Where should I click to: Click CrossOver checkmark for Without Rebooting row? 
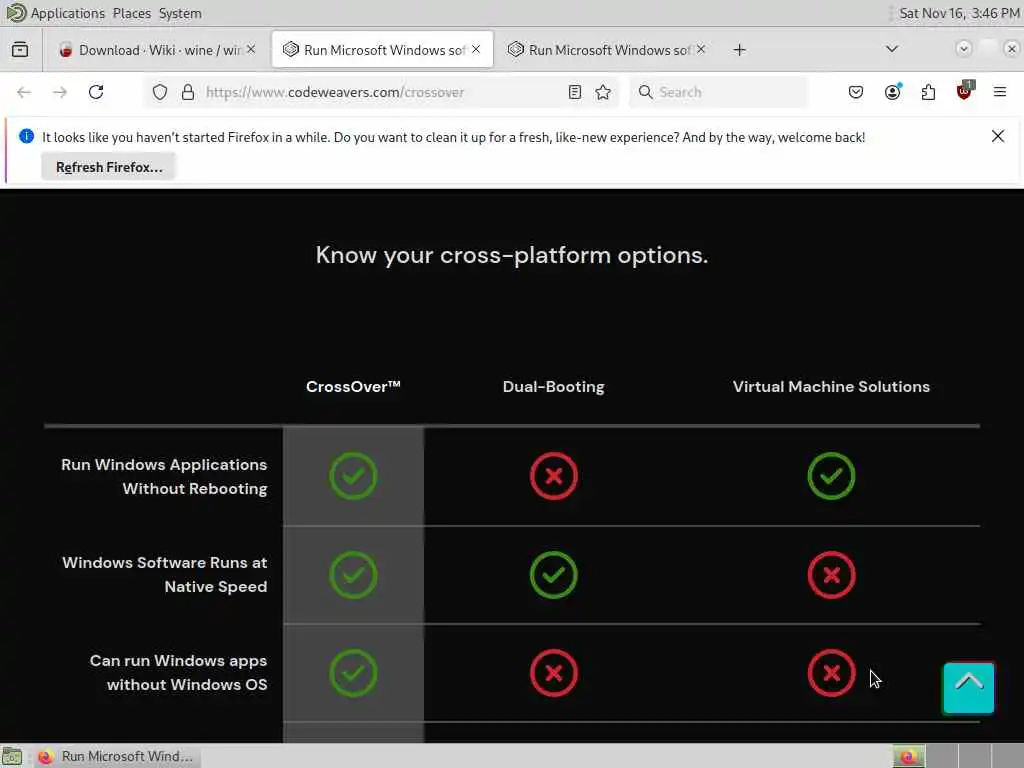(353, 476)
